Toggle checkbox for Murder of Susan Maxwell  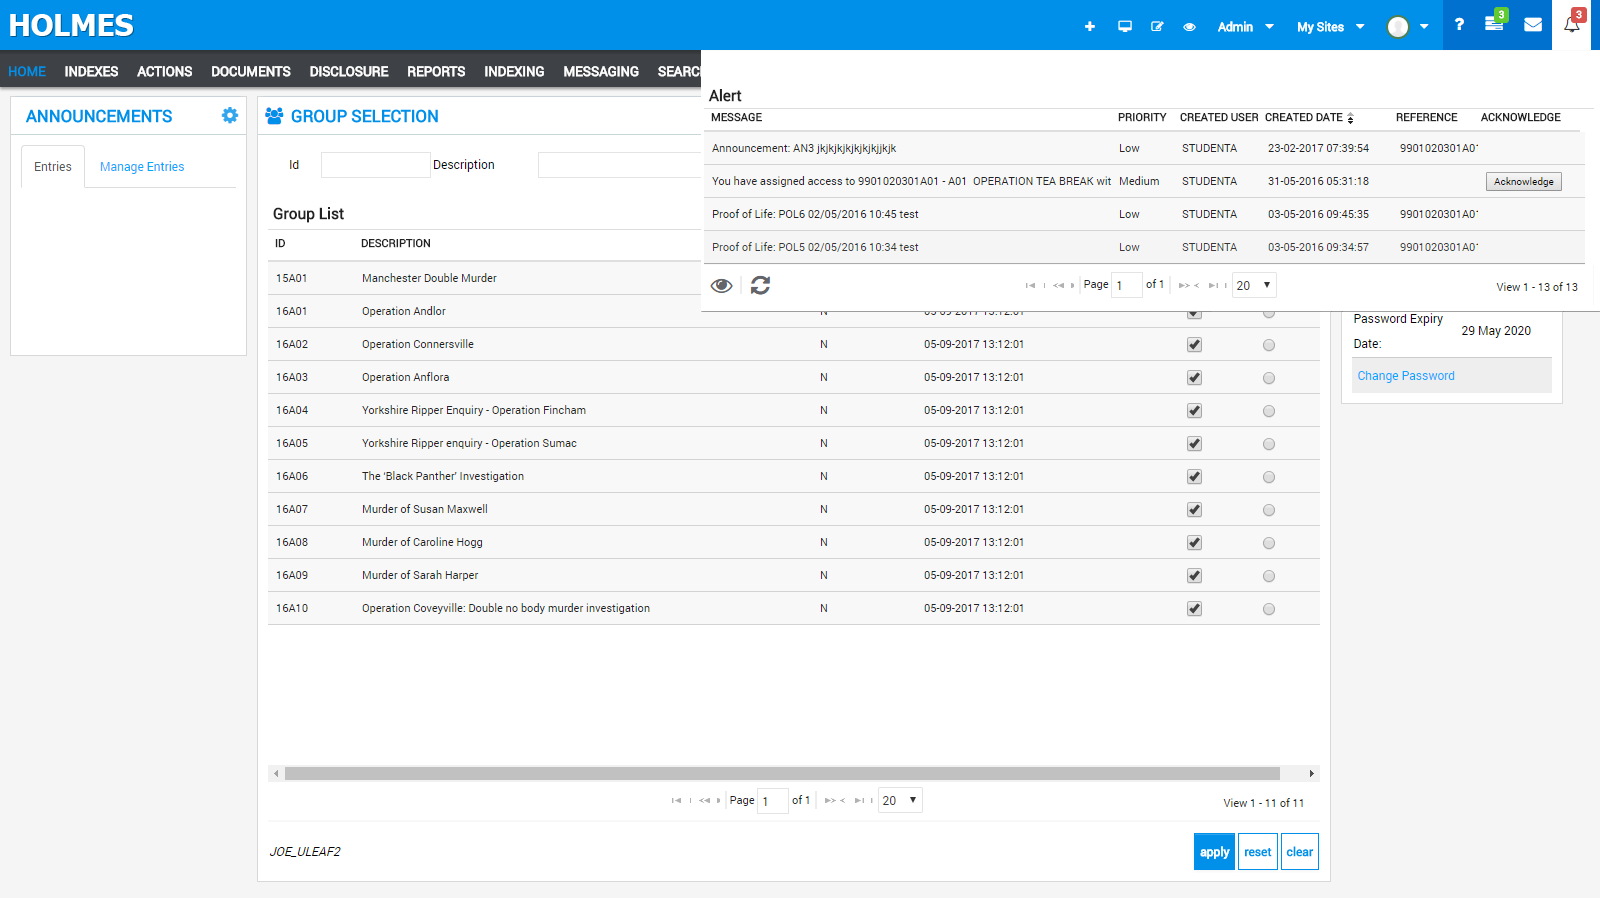click(x=1194, y=510)
